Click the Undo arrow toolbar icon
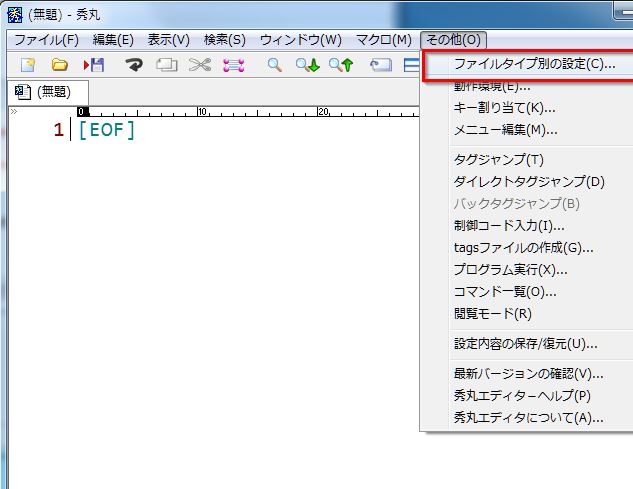Screen dimensions: 633x489 coord(133,66)
